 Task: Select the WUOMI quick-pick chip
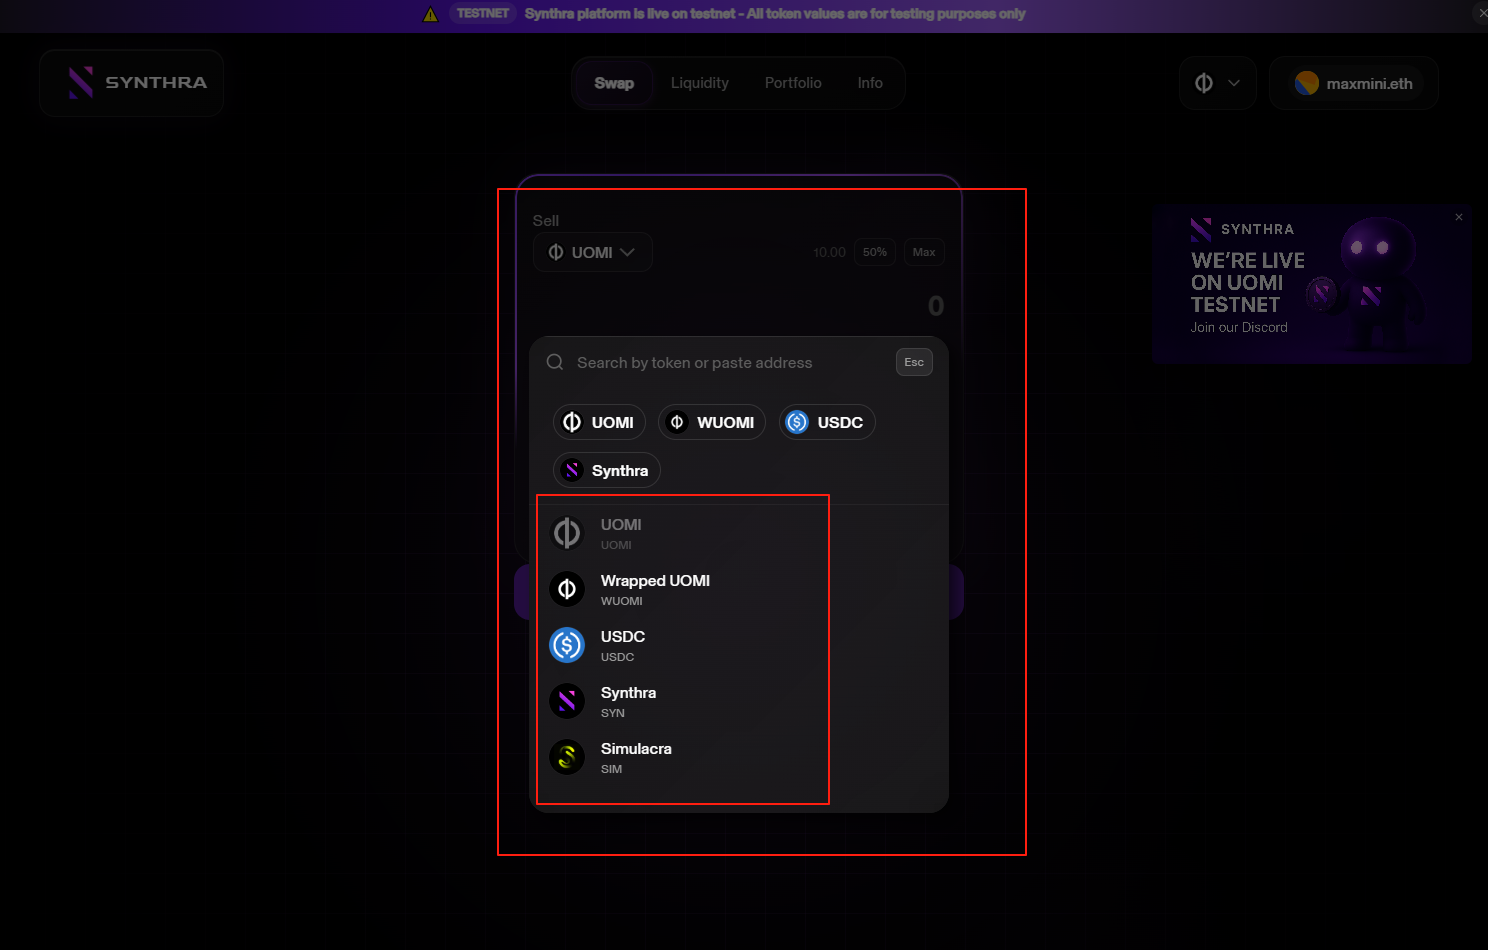point(711,422)
